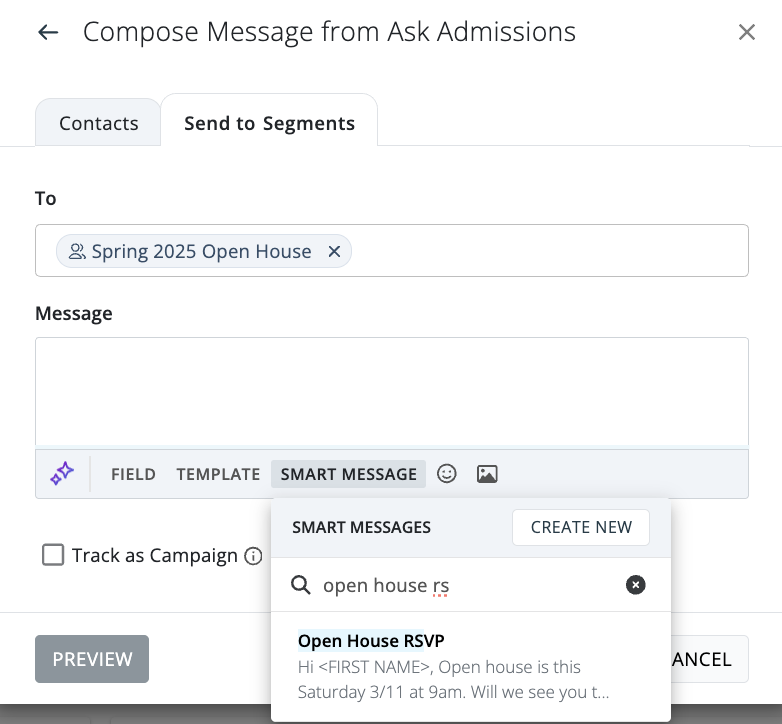Close the Compose Message dialog
782x724 pixels.
point(746,33)
